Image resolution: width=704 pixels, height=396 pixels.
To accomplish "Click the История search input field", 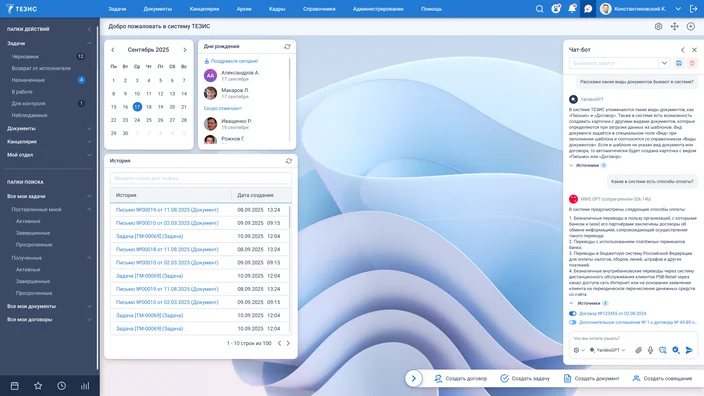I will [201, 178].
